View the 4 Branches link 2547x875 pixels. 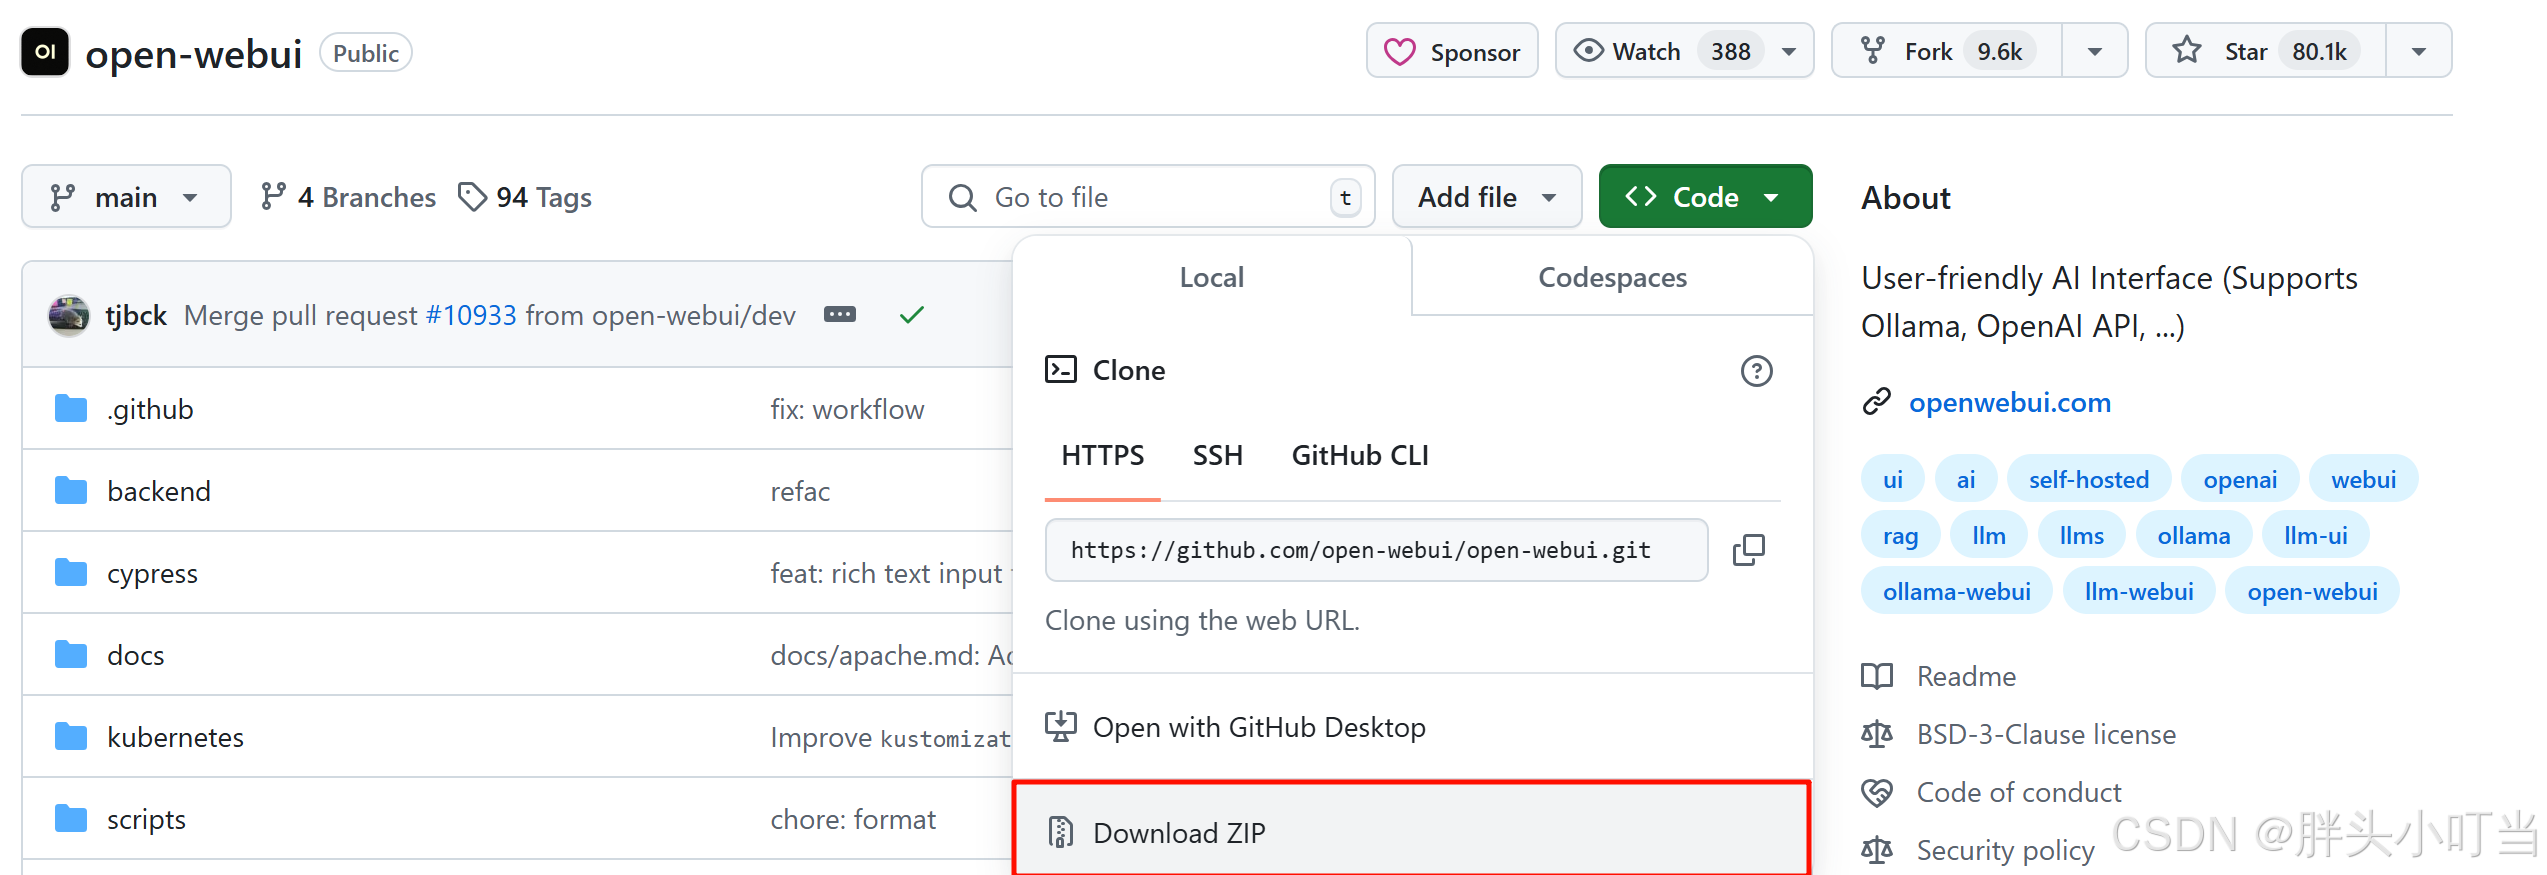(348, 197)
